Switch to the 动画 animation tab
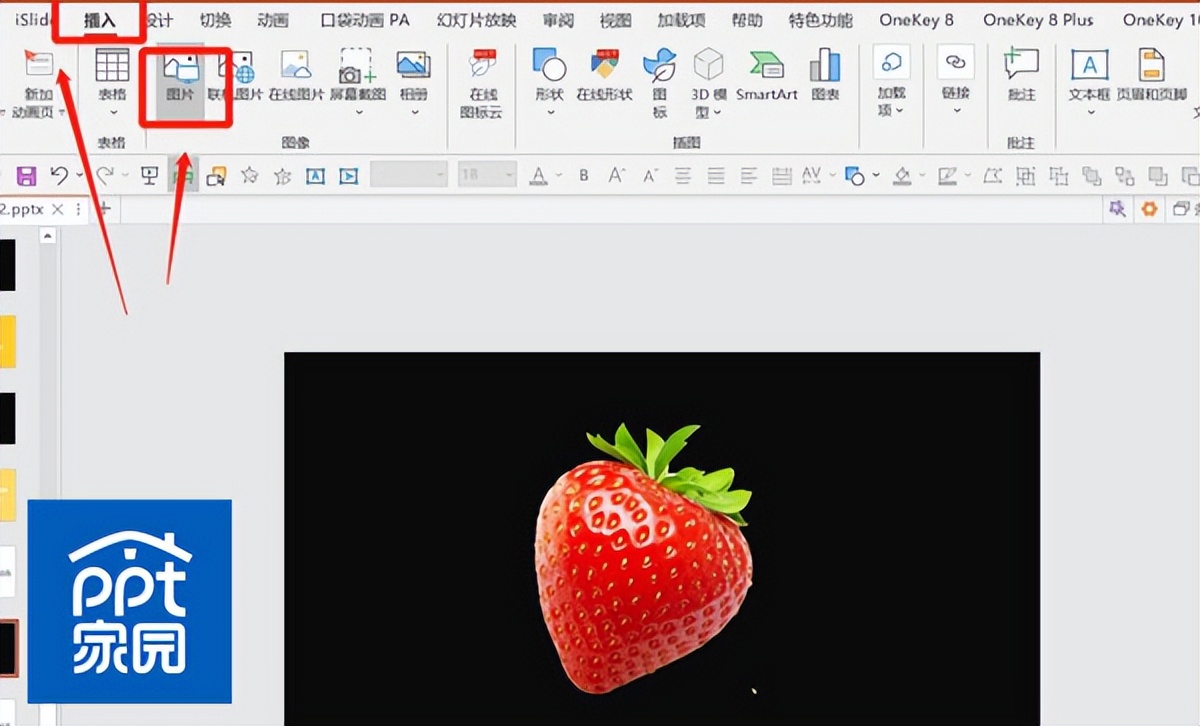Viewport: 1200px width, 726px height. coord(274,20)
